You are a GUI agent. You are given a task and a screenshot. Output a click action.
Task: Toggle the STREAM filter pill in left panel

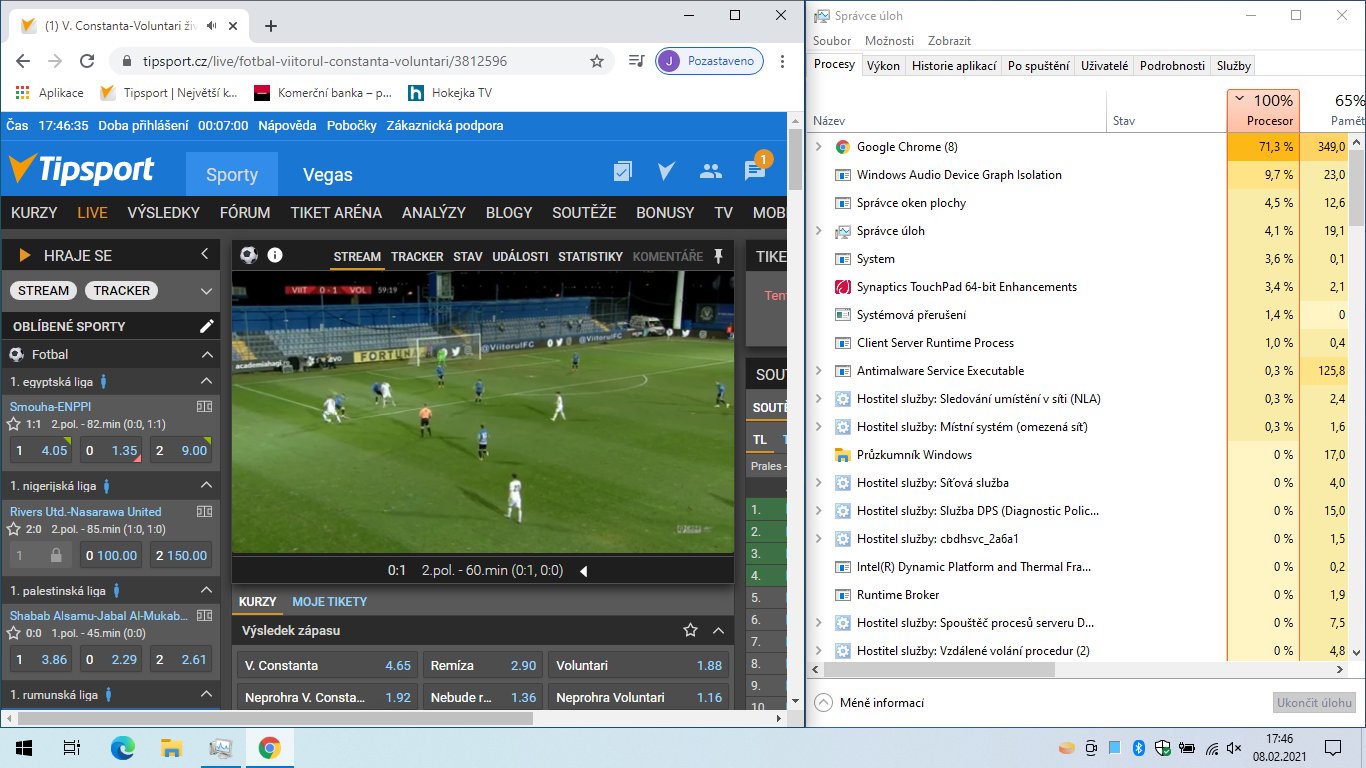[44, 291]
